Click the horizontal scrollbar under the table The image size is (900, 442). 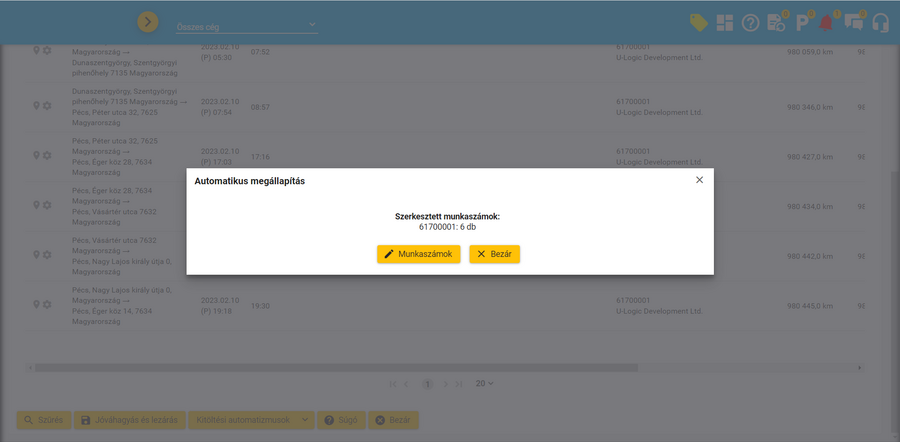(x=330, y=367)
